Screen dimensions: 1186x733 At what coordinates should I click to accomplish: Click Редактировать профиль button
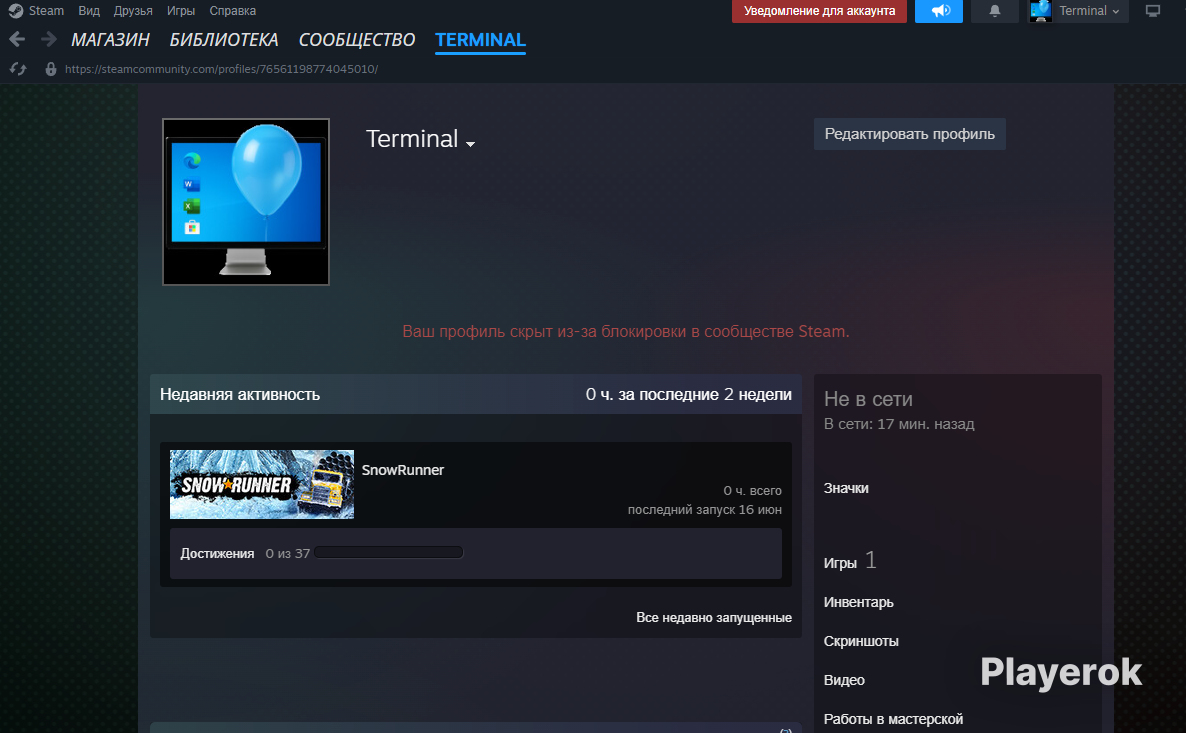coord(910,134)
